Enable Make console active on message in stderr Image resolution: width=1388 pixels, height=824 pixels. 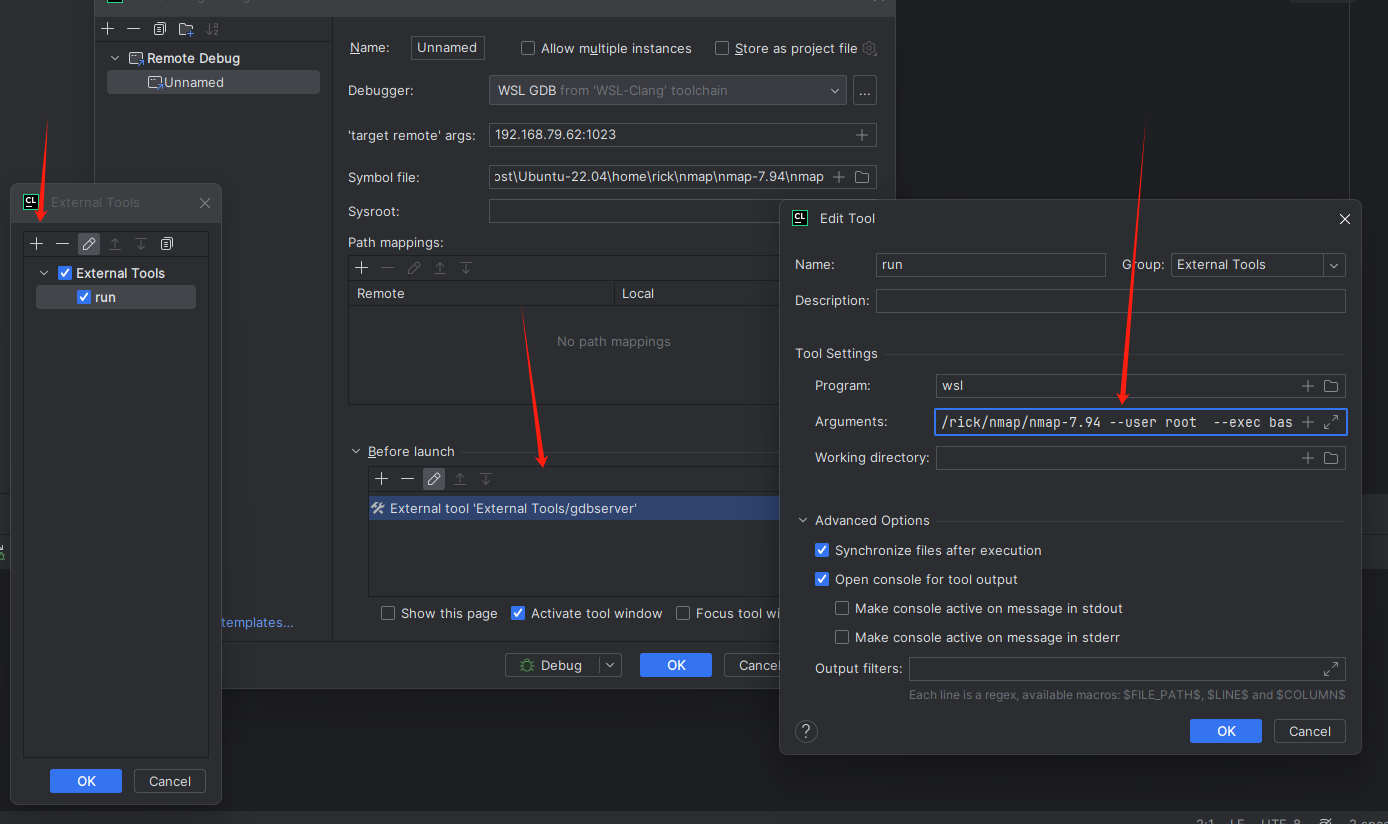(x=842, y=637)
